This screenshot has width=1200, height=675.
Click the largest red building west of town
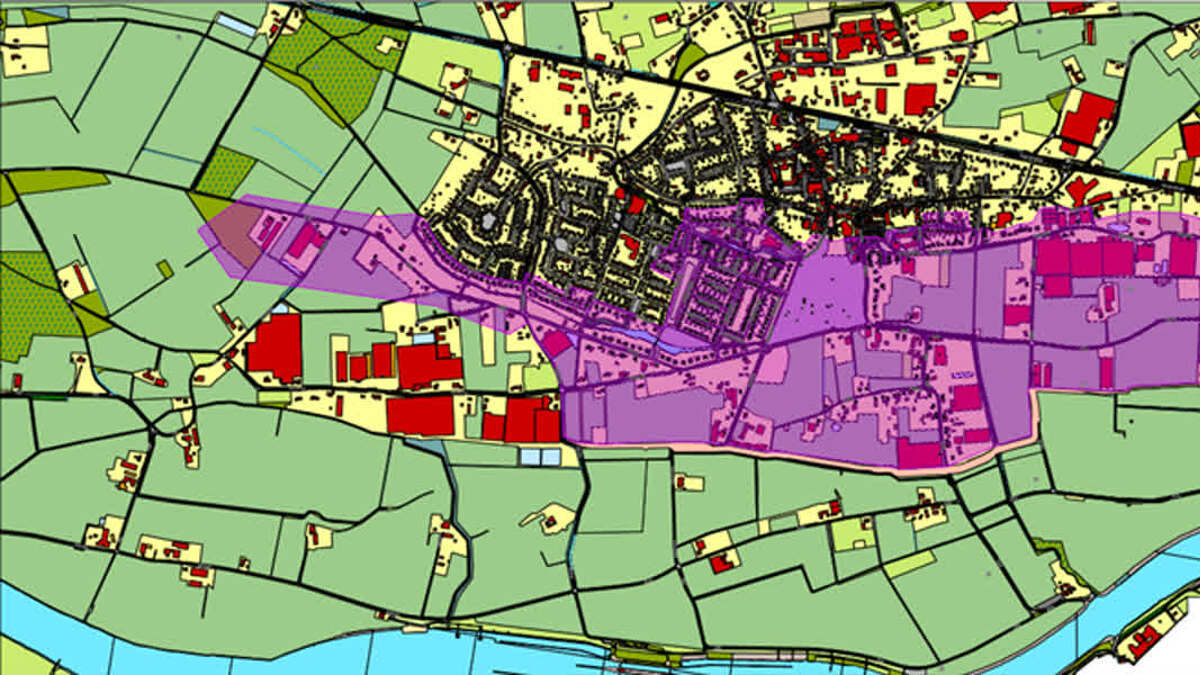[274, 347]
